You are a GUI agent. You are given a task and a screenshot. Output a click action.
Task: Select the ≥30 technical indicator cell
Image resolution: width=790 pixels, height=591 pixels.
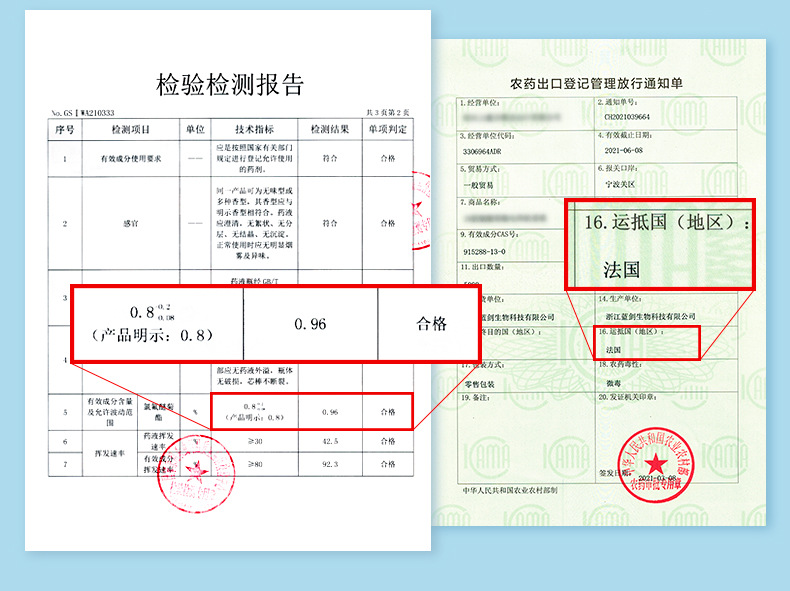tap(255, 441)
